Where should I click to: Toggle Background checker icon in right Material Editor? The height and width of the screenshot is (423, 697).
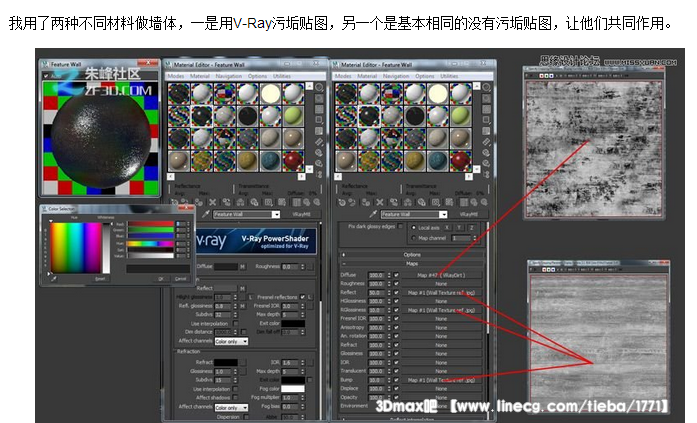pos(486,109)
